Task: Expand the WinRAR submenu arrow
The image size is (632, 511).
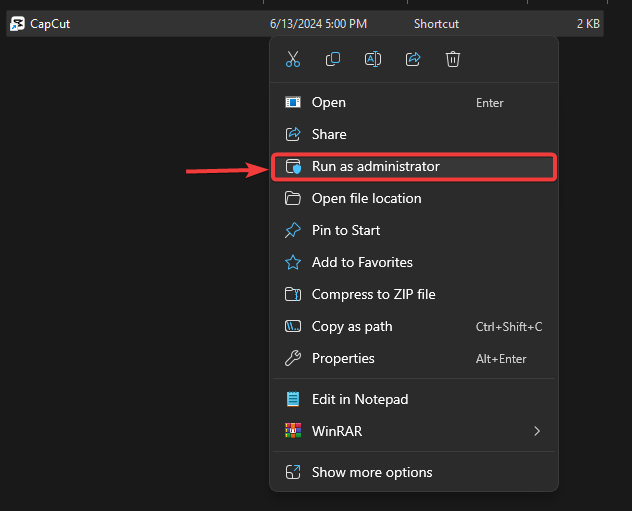Action: click(x=537, y=431)
